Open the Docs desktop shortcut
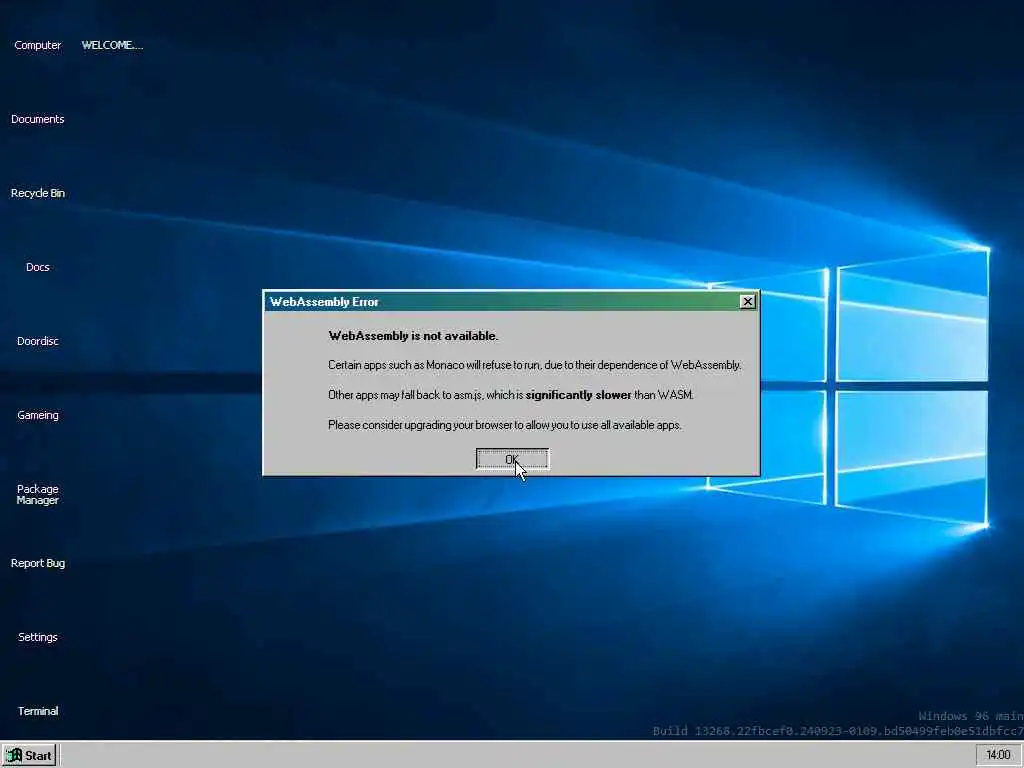The width and height of the screenshot is (1024, 768). click(x=37, y=266)
